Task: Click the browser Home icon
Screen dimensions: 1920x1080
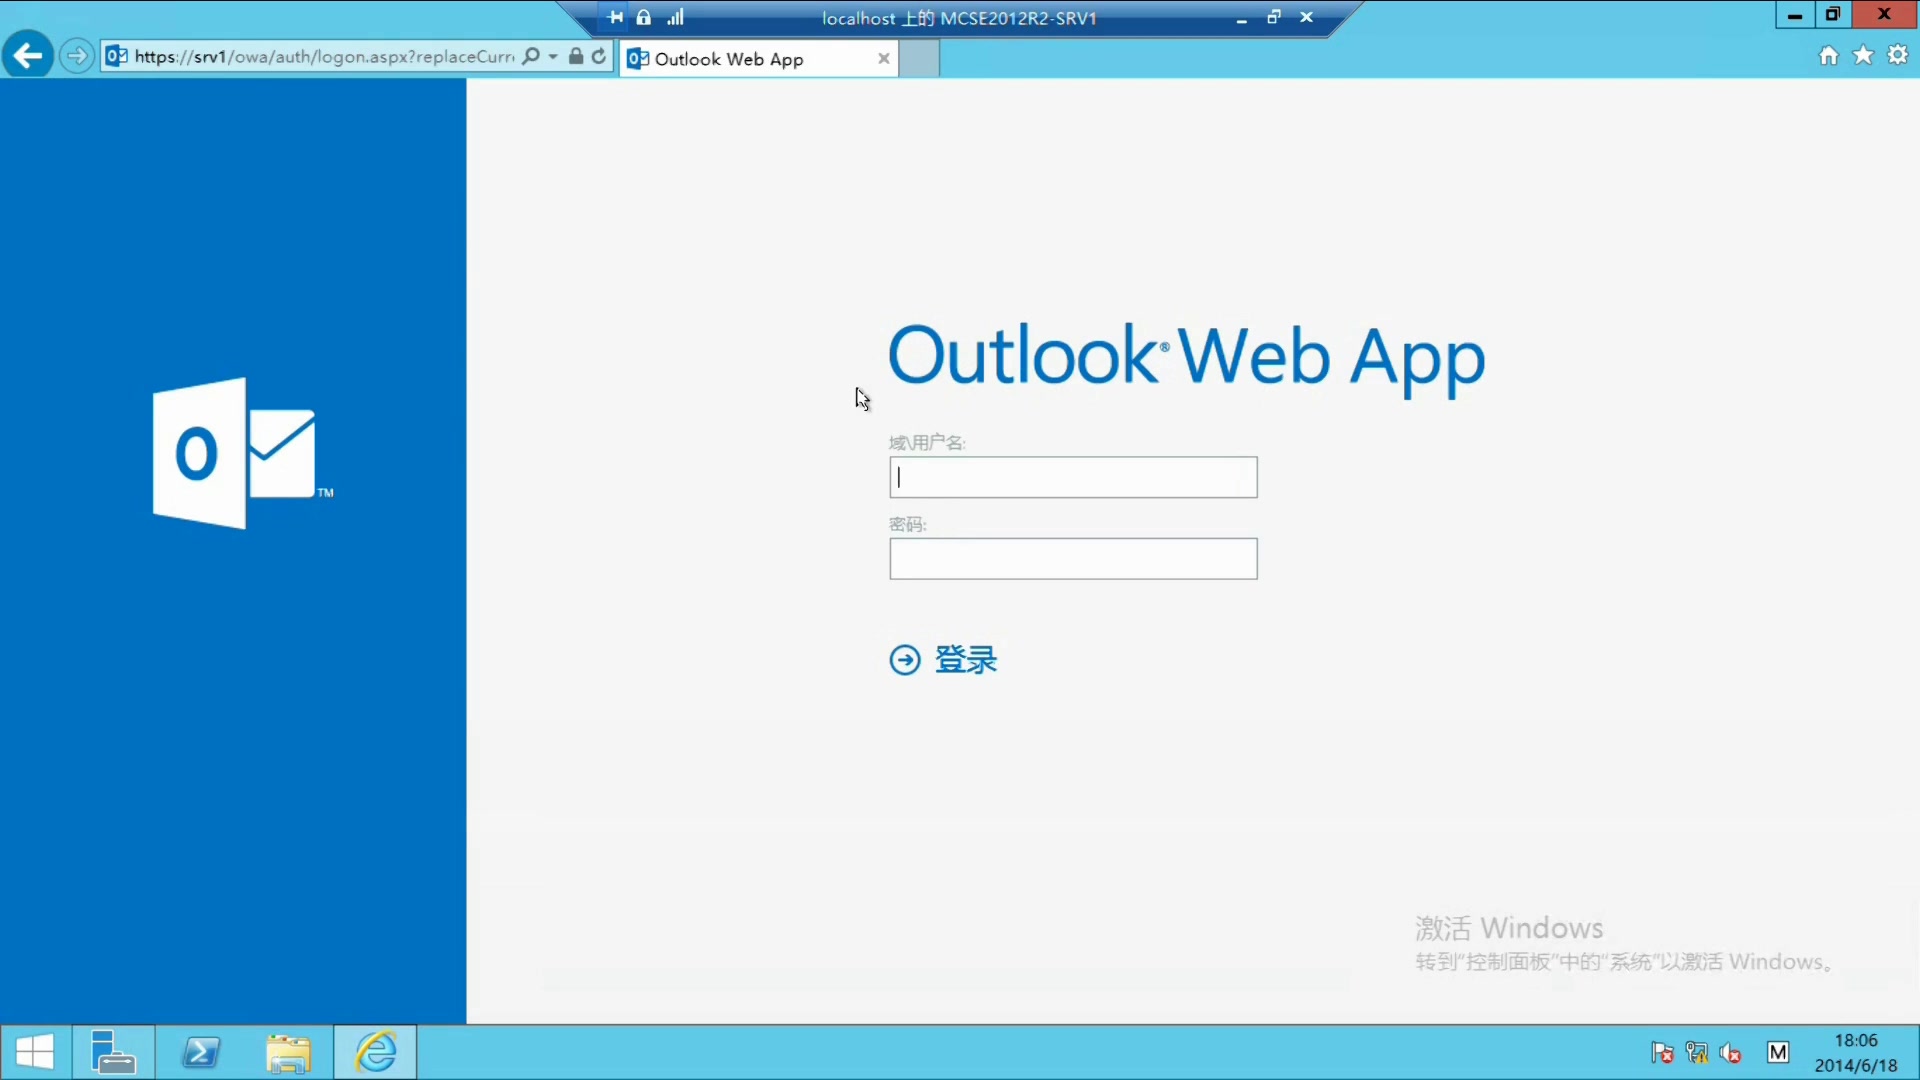Action: pos(1829,56)
